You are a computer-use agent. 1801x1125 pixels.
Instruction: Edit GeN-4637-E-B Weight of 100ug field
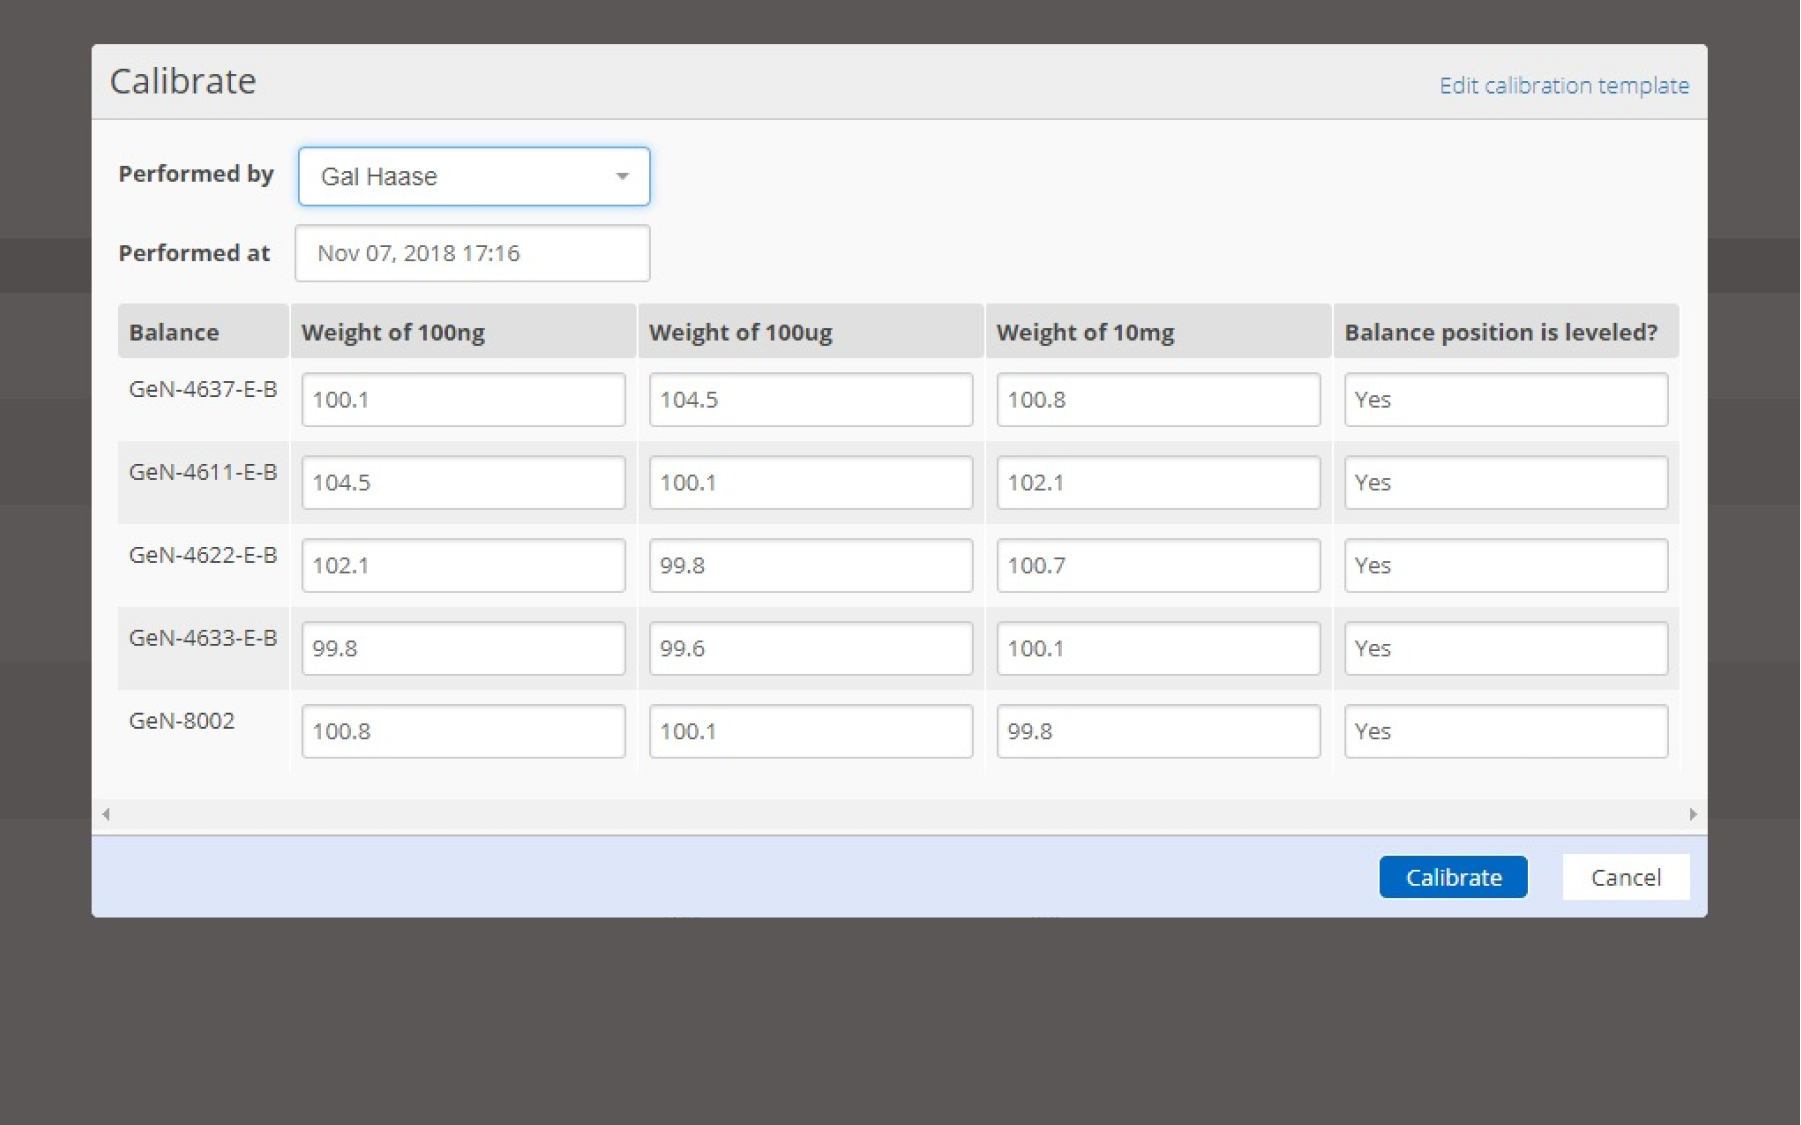click(x=810, y=400)
